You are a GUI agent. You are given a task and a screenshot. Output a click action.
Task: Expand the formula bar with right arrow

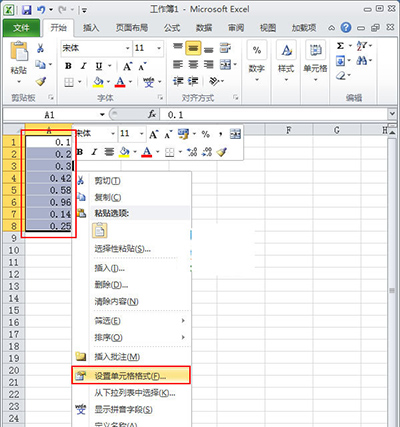pos(393,114)
